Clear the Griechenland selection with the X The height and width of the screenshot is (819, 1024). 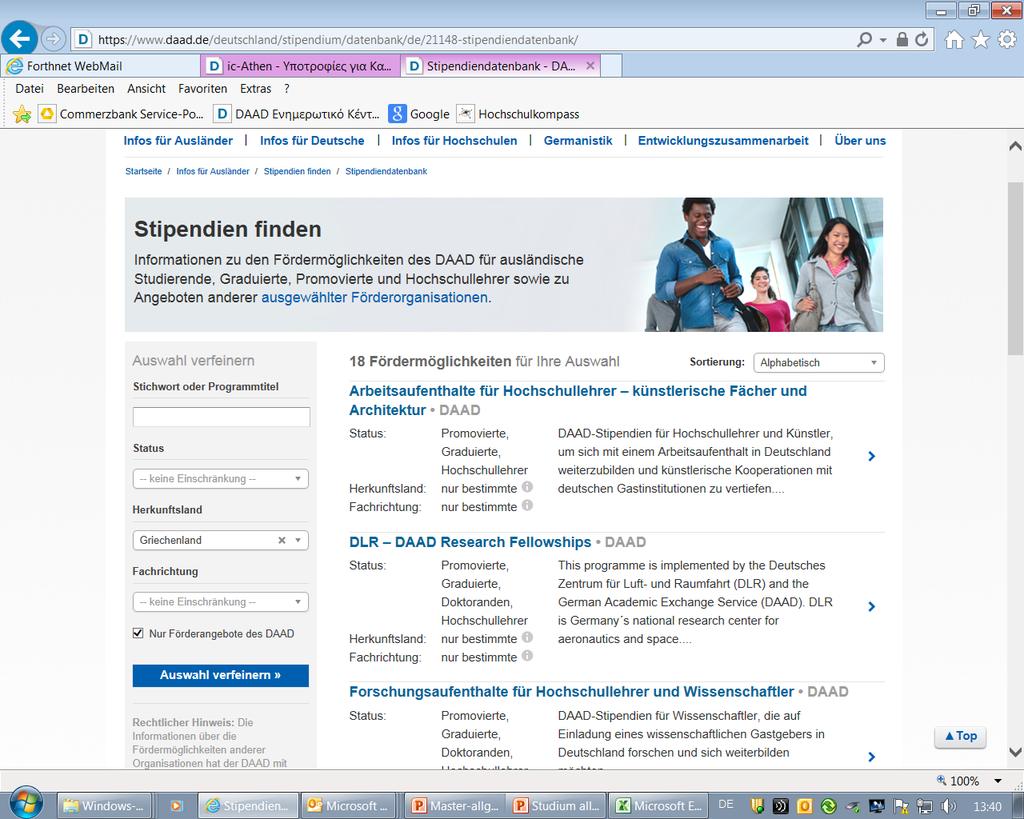pyautogui.click(x=282, y=540)
